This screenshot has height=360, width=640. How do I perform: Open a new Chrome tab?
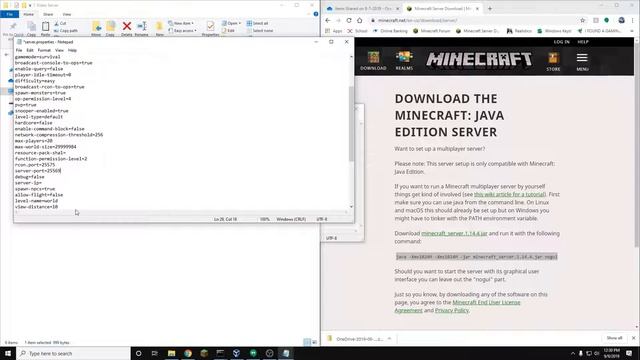coord(490,9)
